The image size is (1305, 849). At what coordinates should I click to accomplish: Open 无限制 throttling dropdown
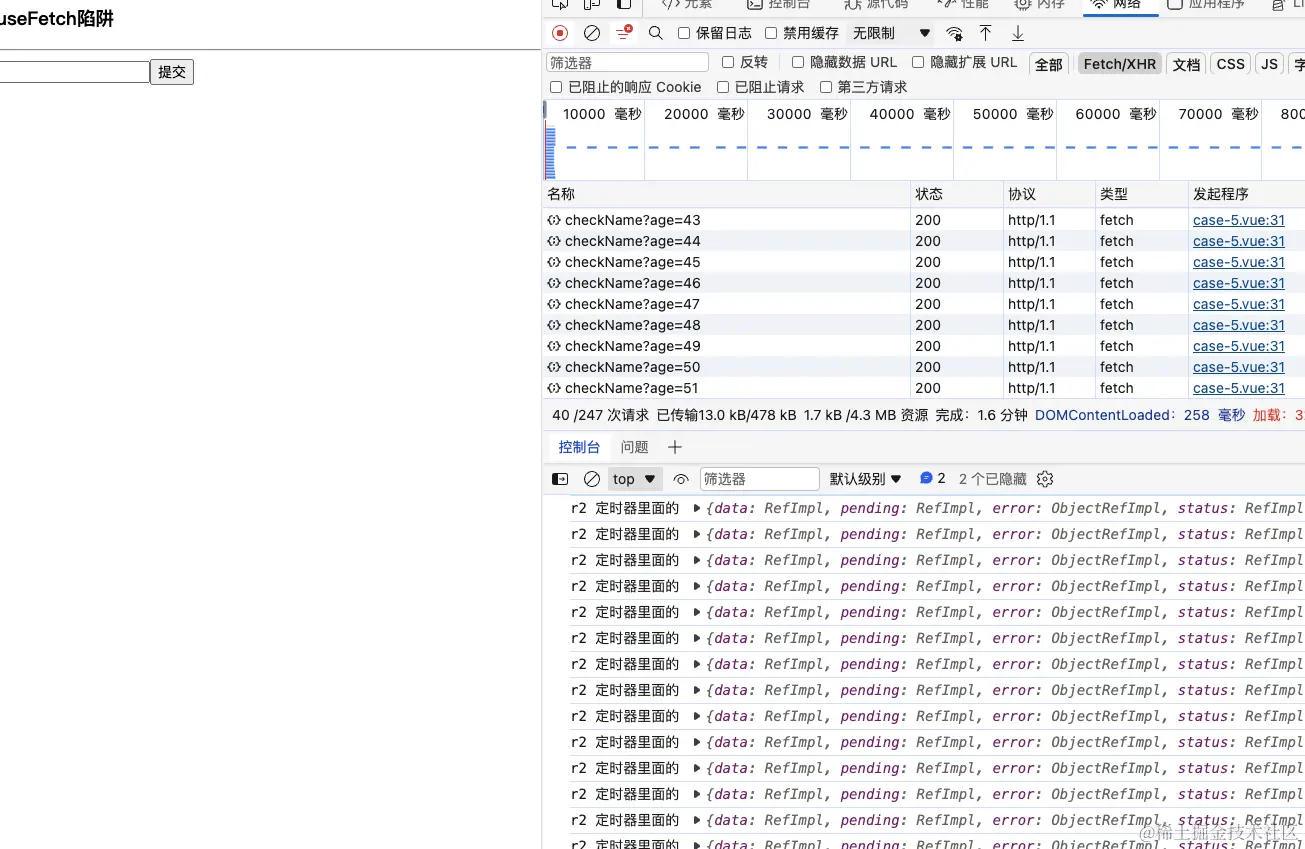click(x=890, y=33)
